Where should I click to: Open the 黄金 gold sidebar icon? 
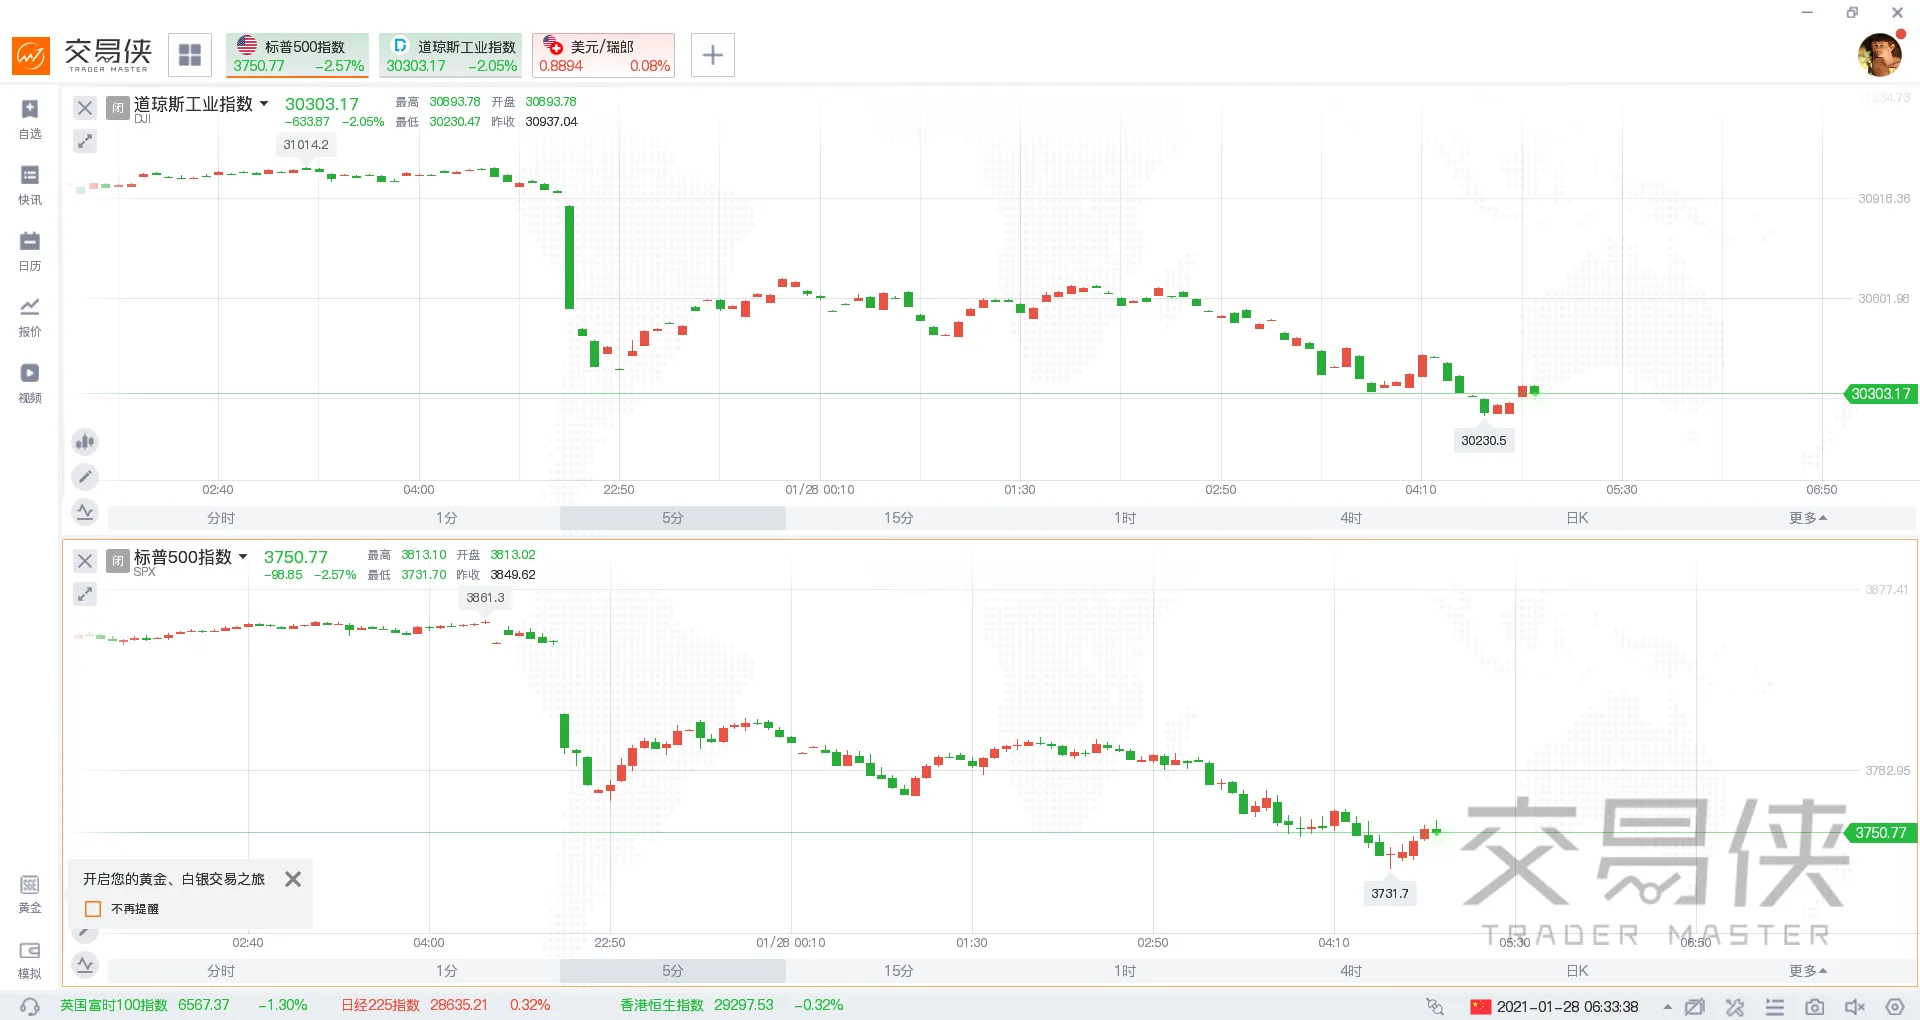coord(30,893)
